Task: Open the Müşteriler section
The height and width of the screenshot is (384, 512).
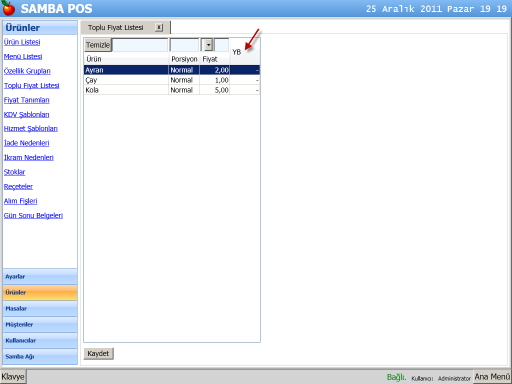Action: (x=40, y=325)
